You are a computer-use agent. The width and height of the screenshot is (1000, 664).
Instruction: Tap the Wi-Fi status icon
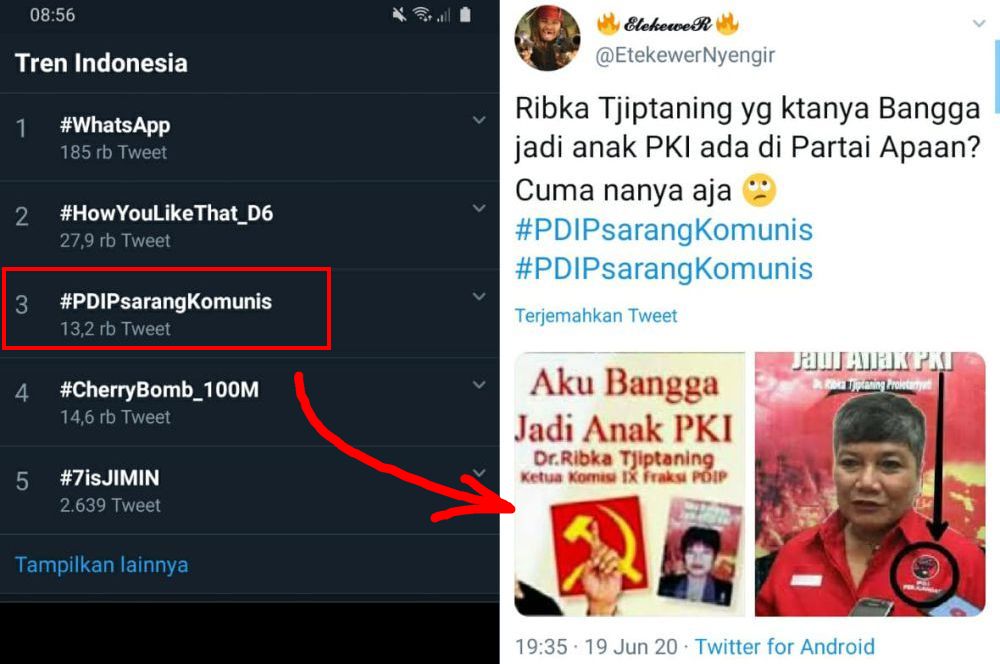click(421, 15)
